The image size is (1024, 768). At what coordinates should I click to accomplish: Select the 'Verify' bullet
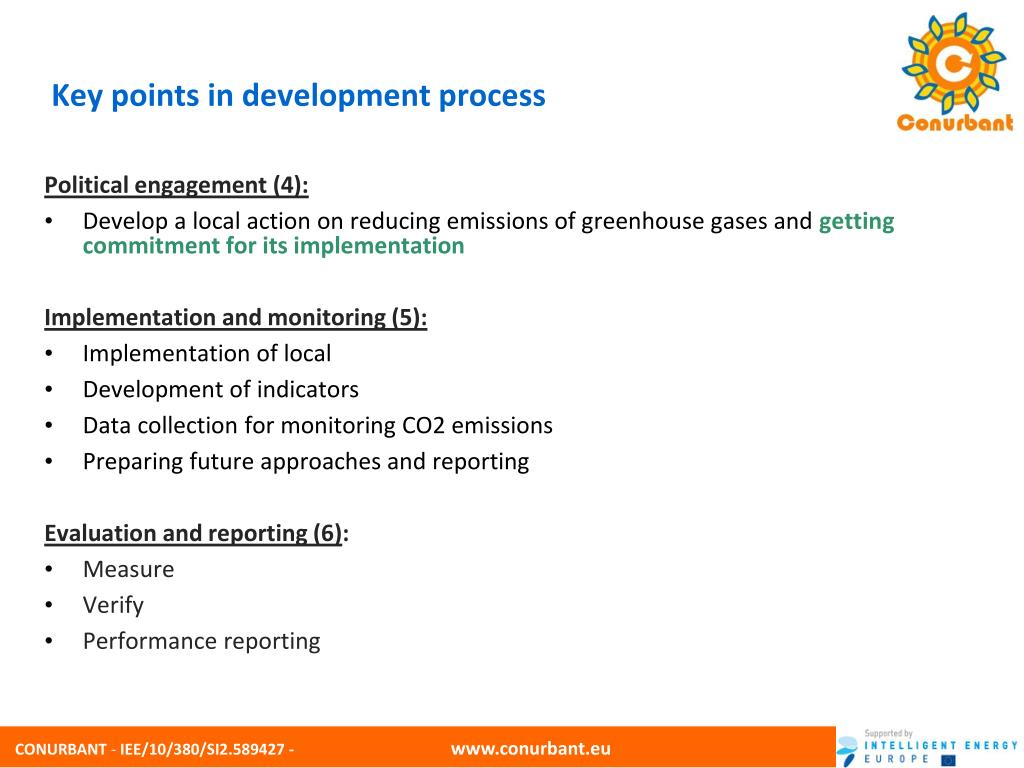point(113,605)
